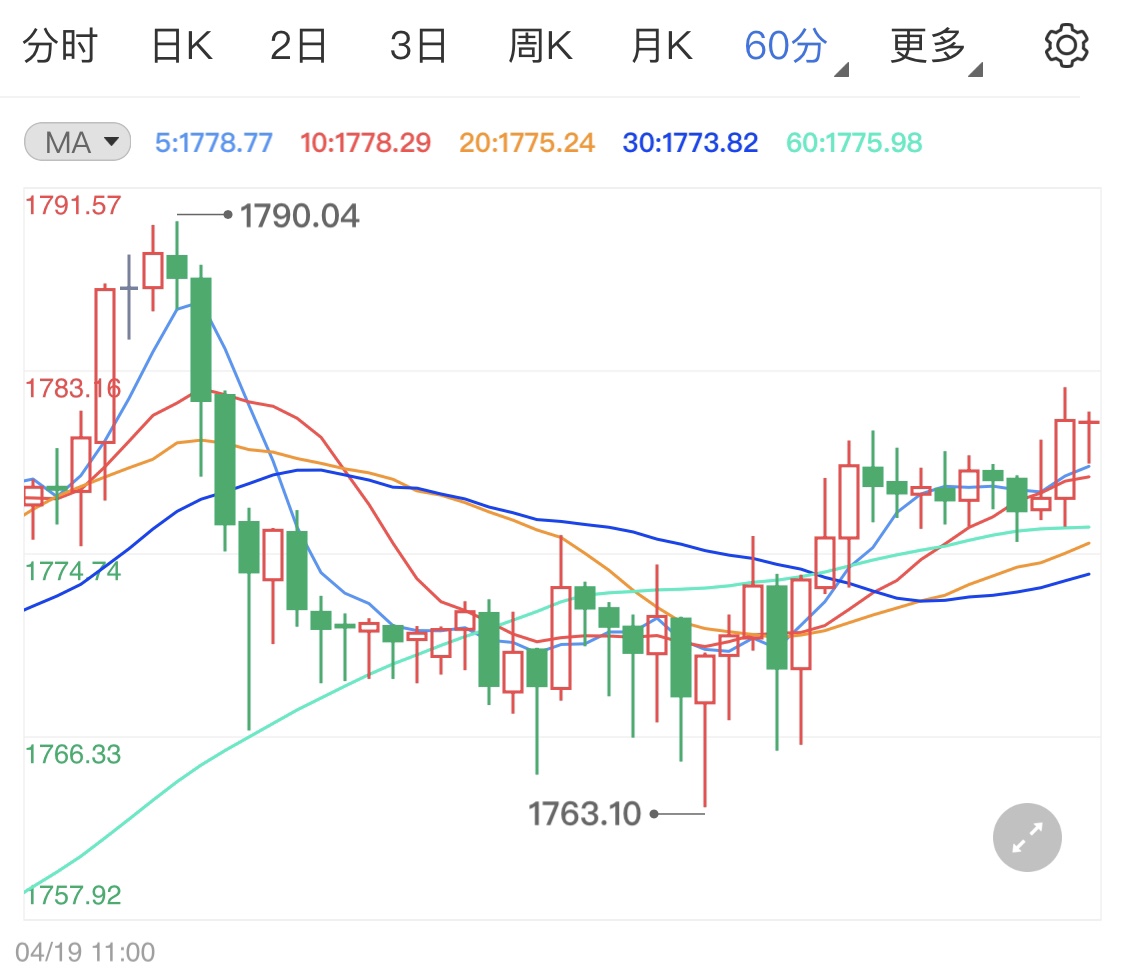Select the 3日 chart tab

(x=418, y=47)
